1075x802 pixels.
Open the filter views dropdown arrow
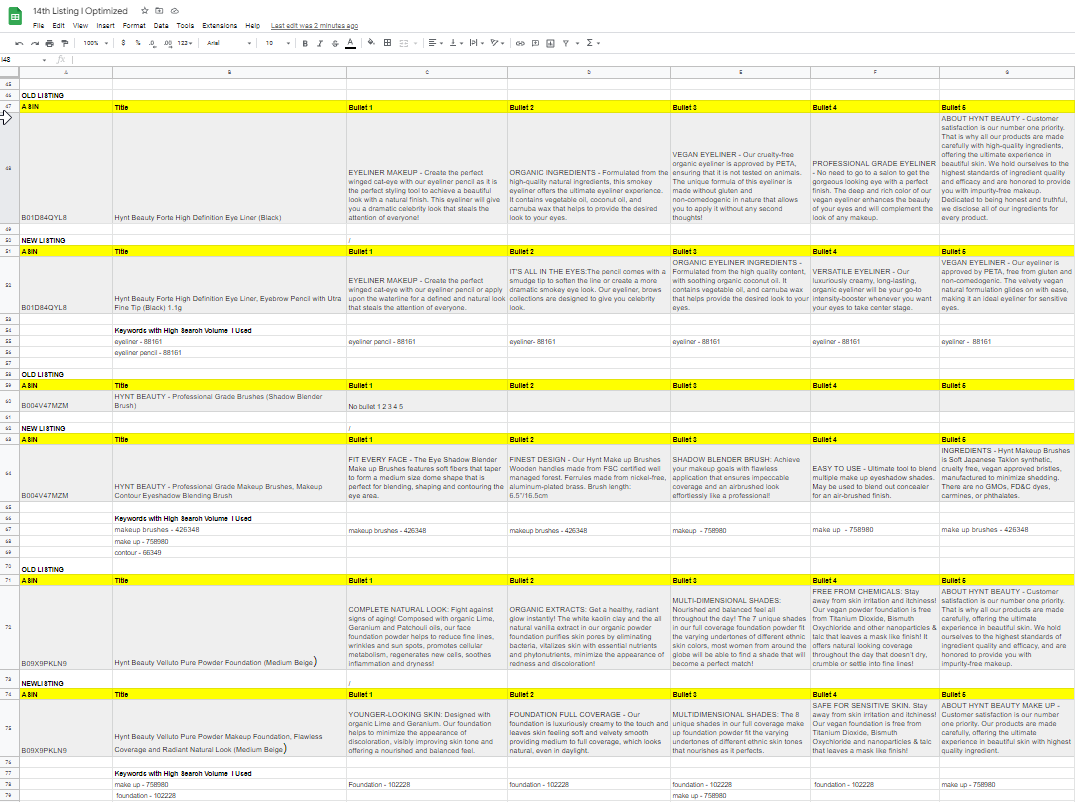[x=577, y=43]
